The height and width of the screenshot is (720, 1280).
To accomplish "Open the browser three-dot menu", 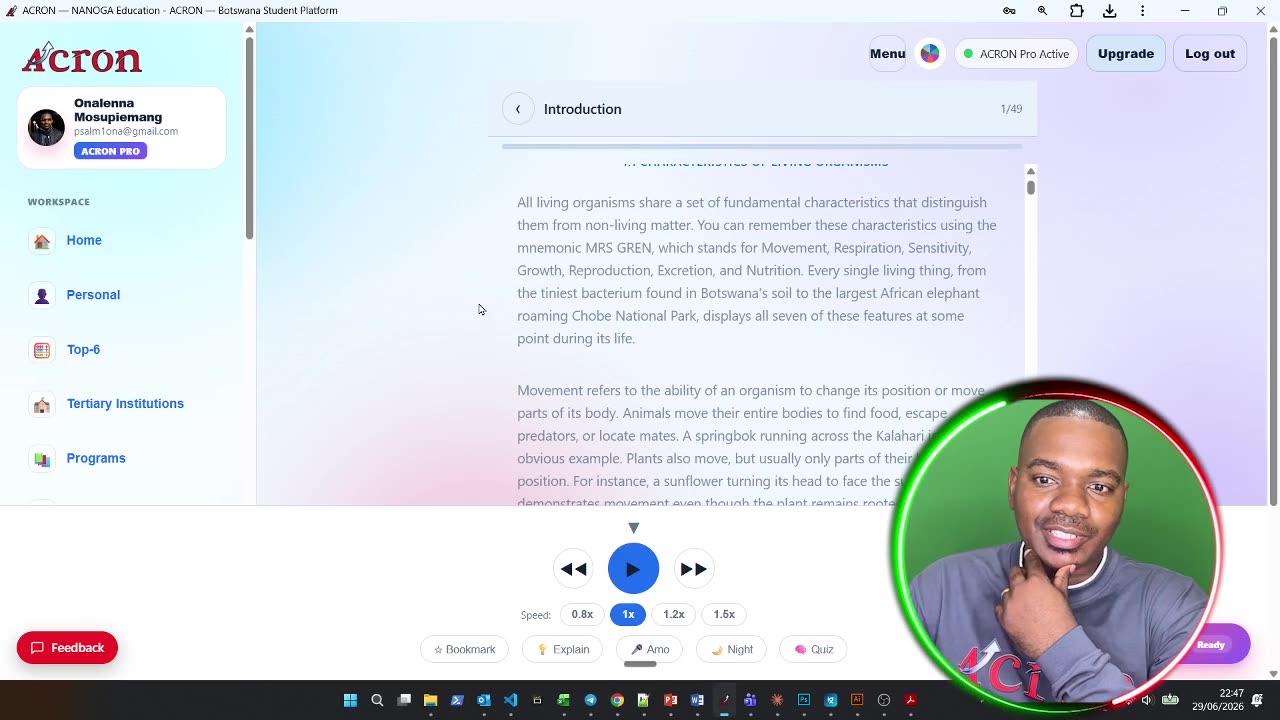I will pos(1142,11).
